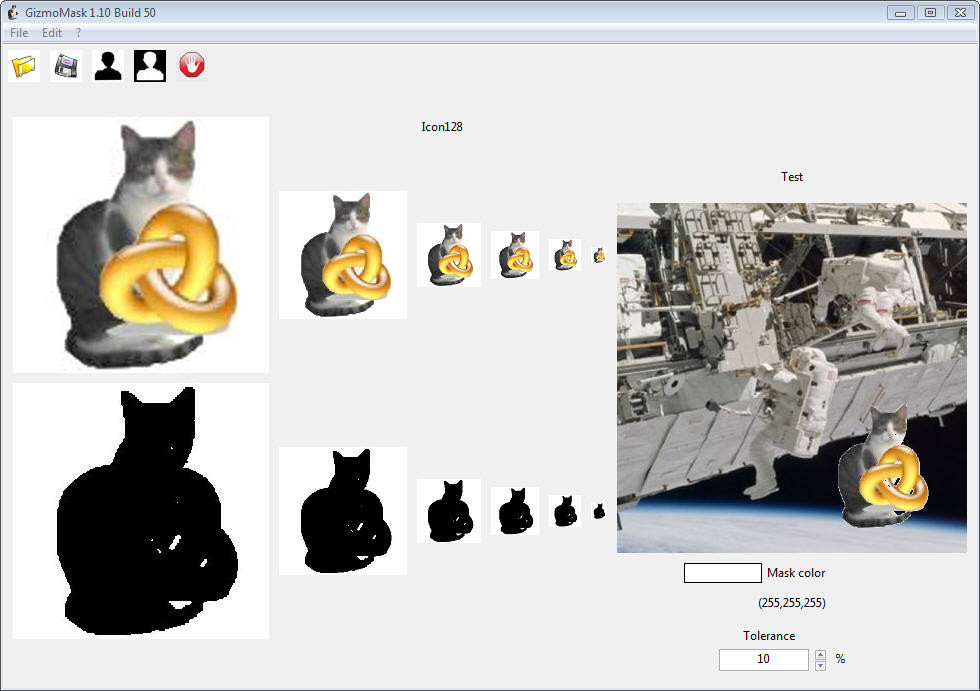980x691 pixels.
Task: Close the GizmoMask window
Action: [x=961, y=12]
